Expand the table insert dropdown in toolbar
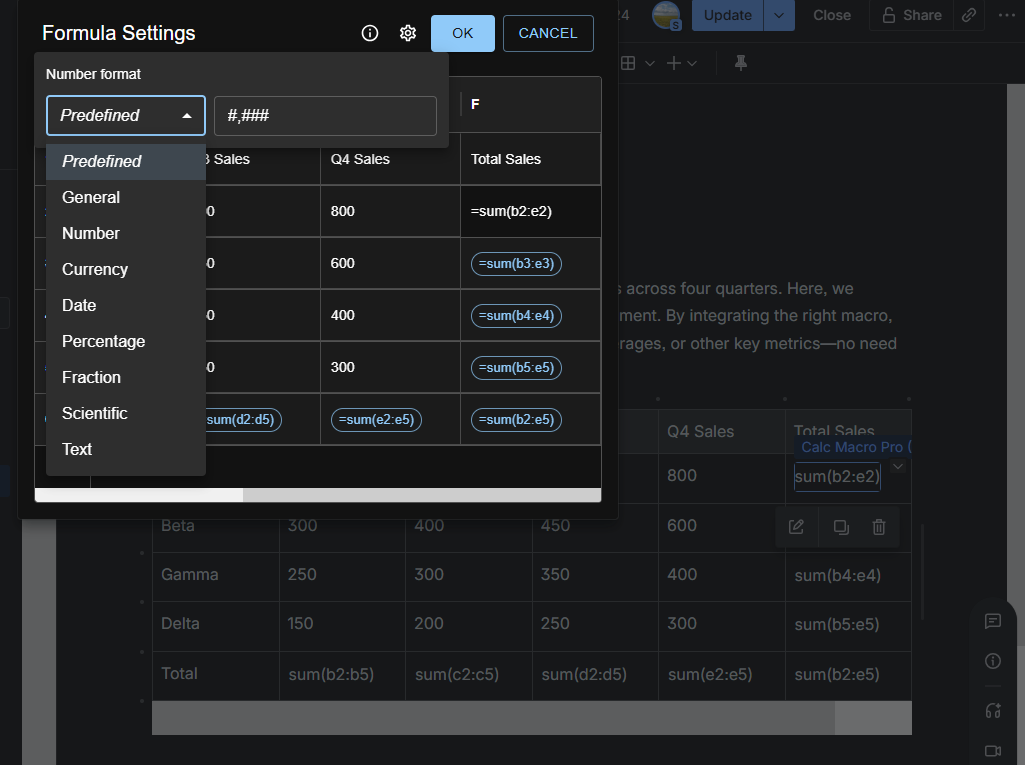 pos(637,63)
